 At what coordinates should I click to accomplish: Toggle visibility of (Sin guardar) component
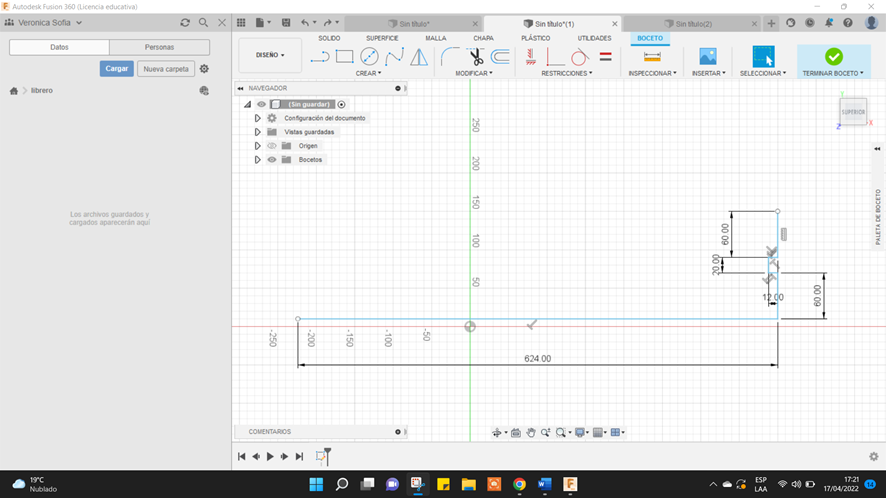(261, 104)
